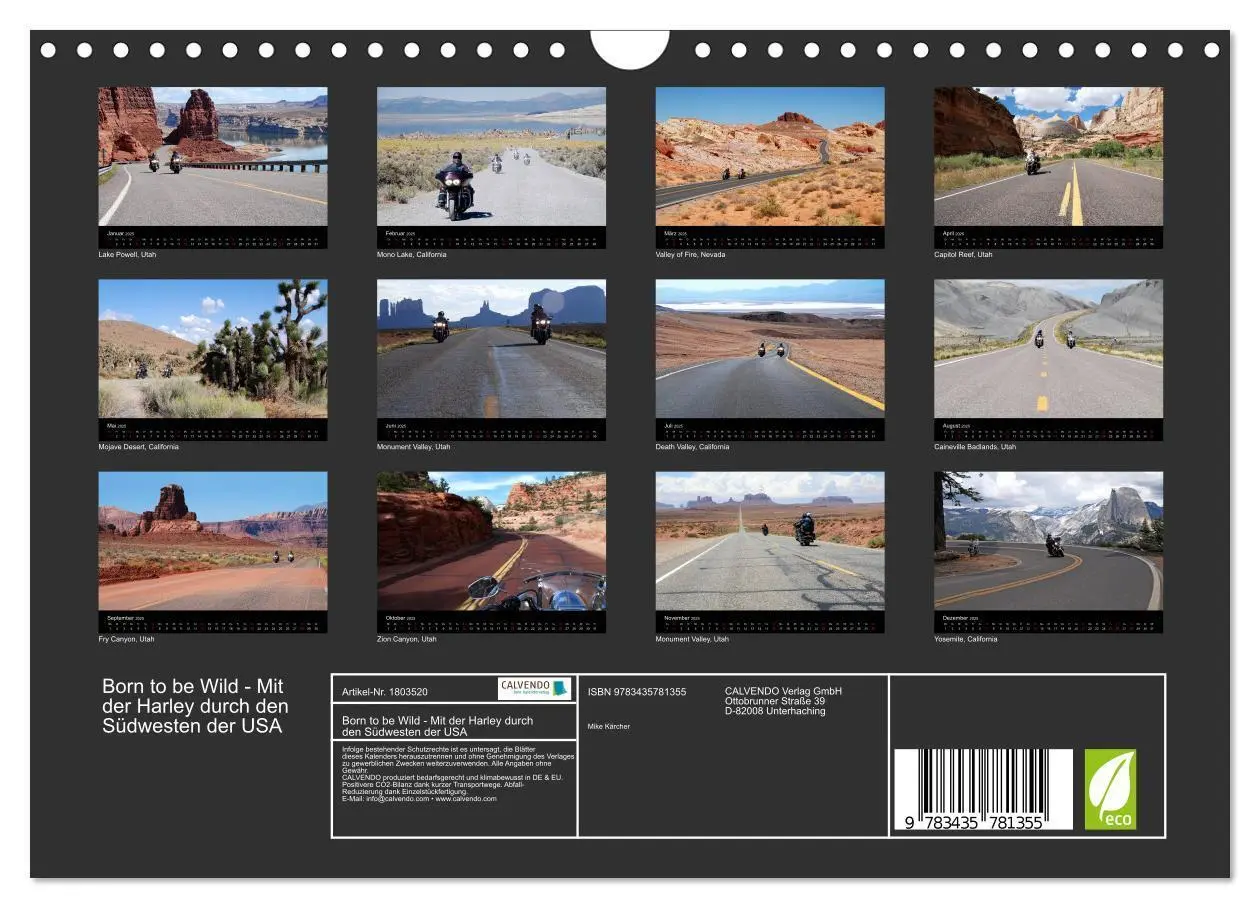Open the Zion Canyon handlebar-view photo

tap(491, 541)
